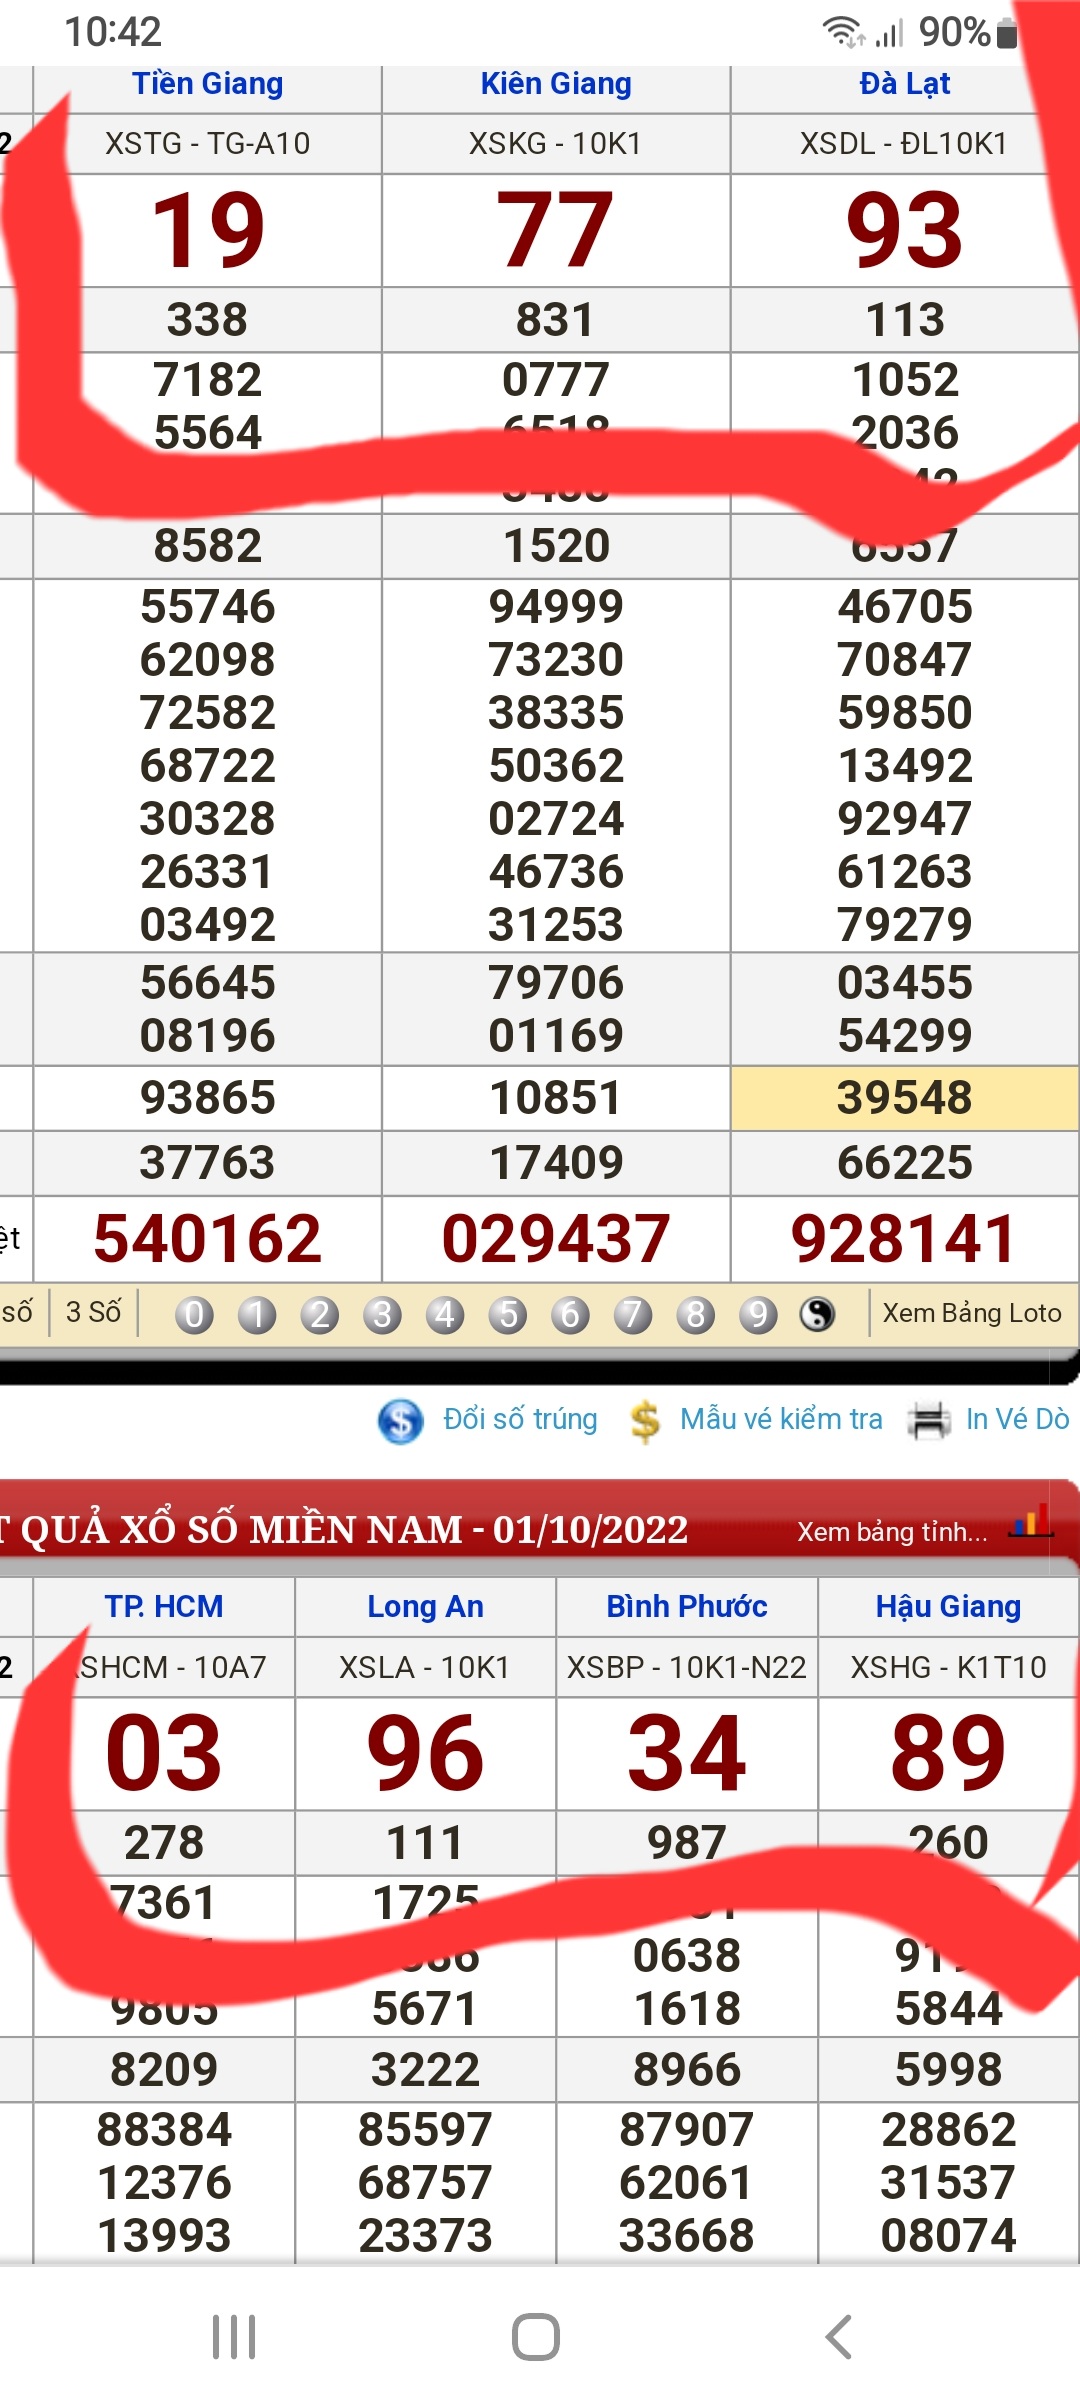The image size is (1080, 2408).
Task: Click highlighted number 39548 cell
Action: point(904,1098)
